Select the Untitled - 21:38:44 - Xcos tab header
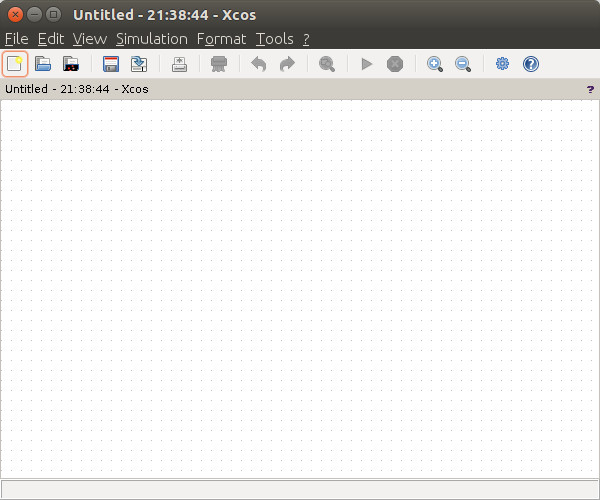This screenshot has width=600, height=500. (x=77, y=89)
